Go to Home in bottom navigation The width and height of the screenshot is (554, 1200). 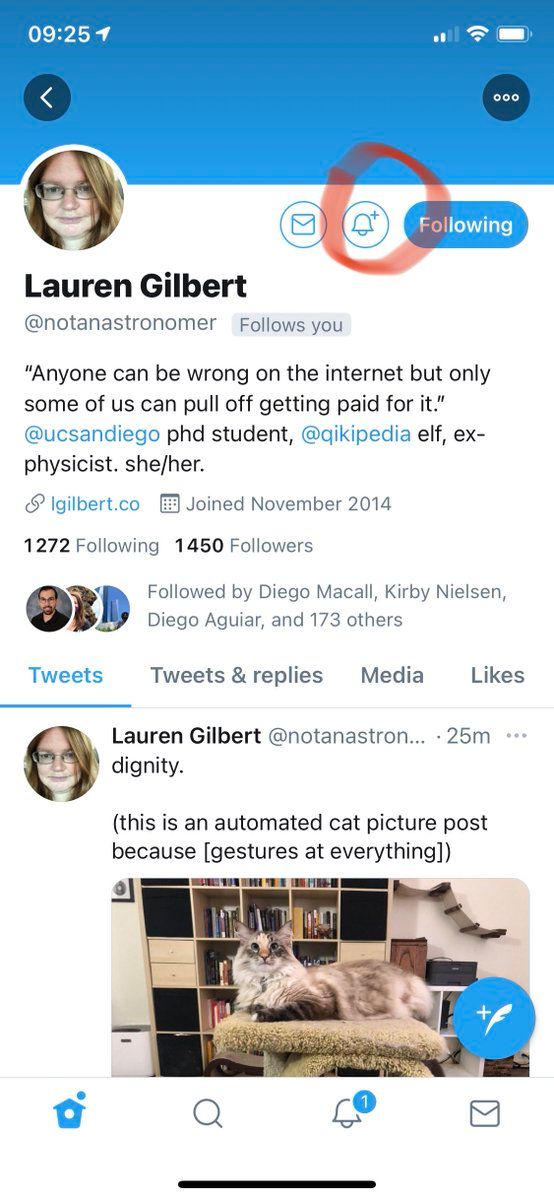click(x=69, y=1110)
